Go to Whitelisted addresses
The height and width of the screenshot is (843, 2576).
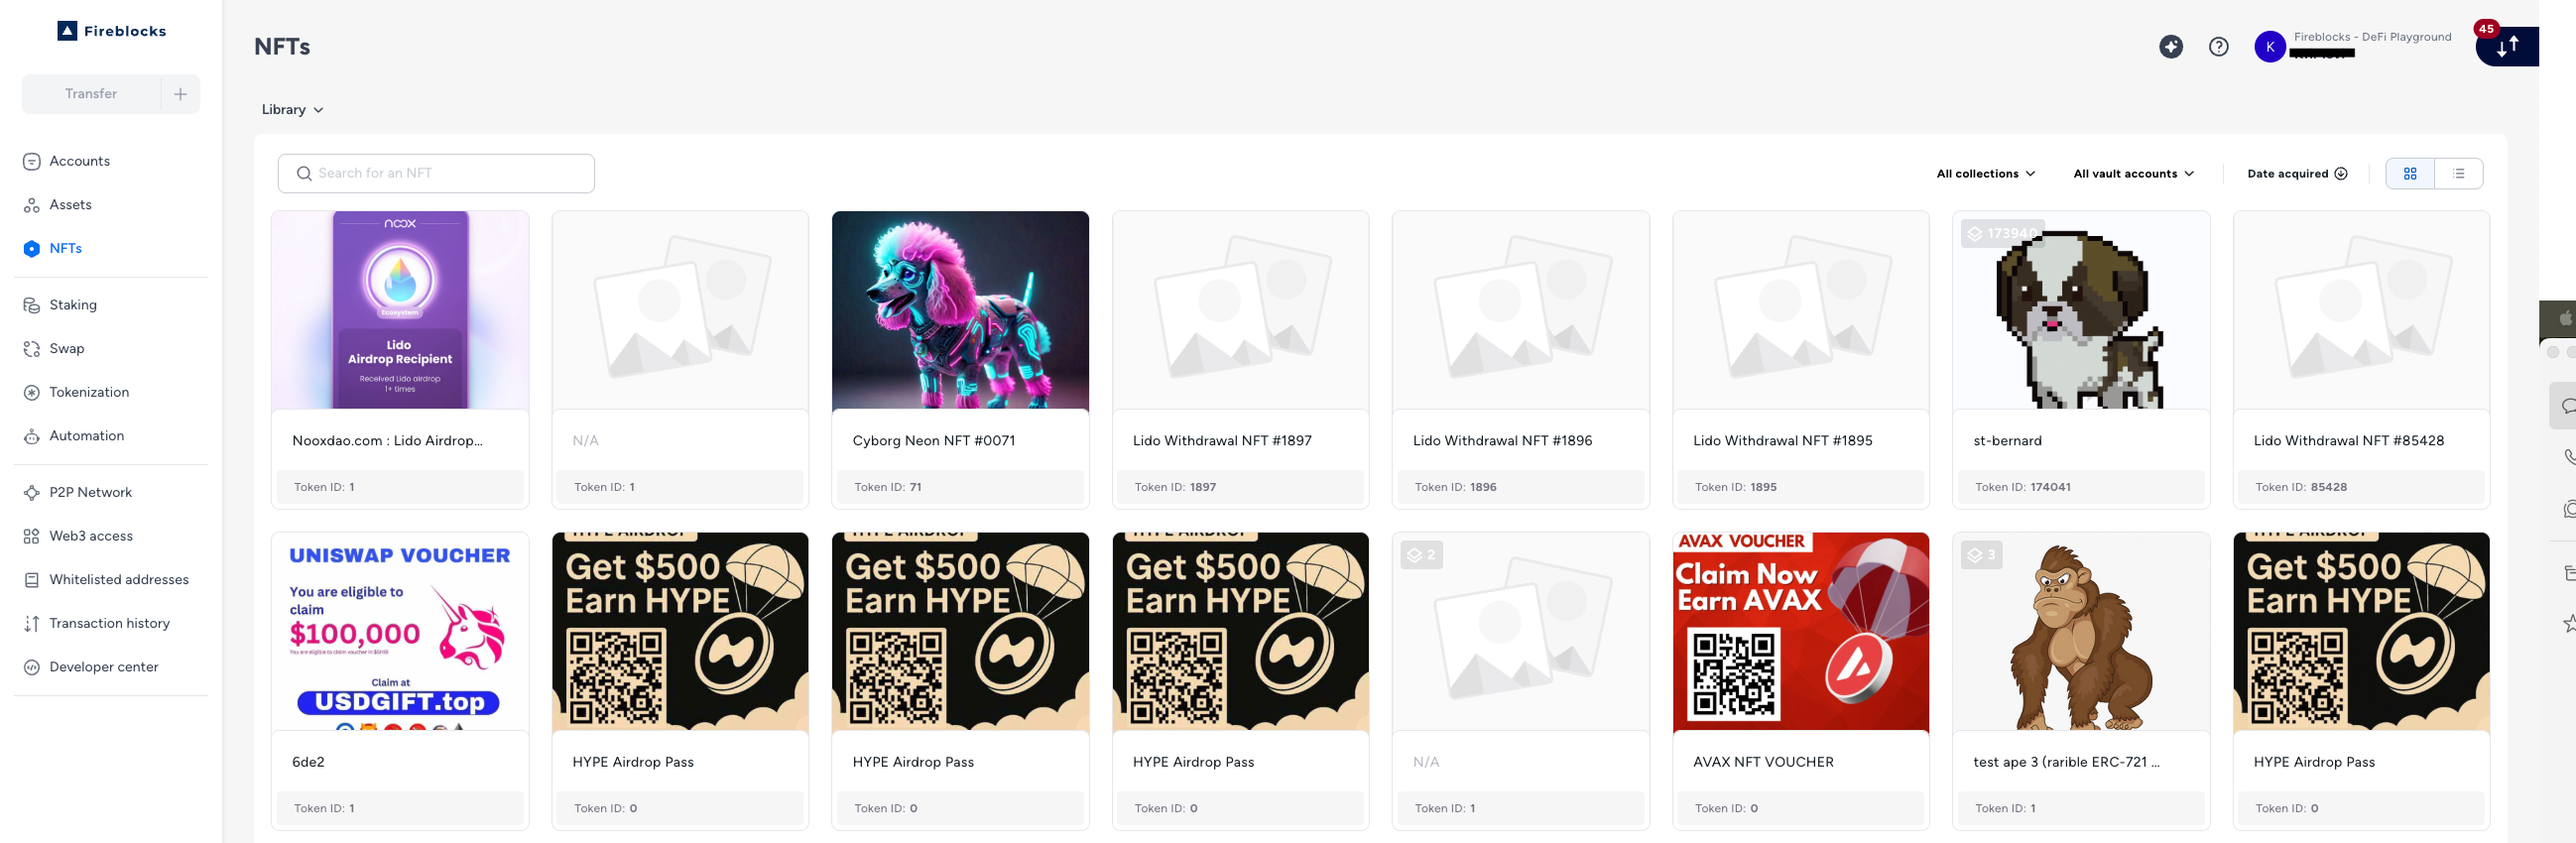coord(119,580)
